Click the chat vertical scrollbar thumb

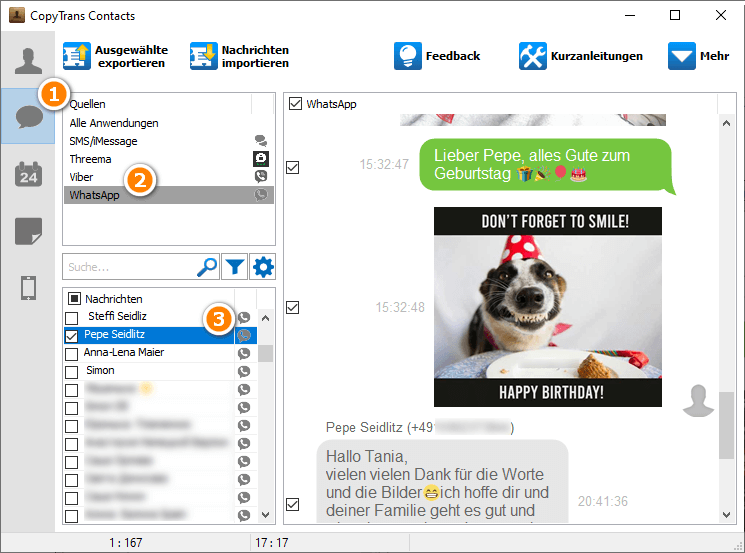[726, 425]
